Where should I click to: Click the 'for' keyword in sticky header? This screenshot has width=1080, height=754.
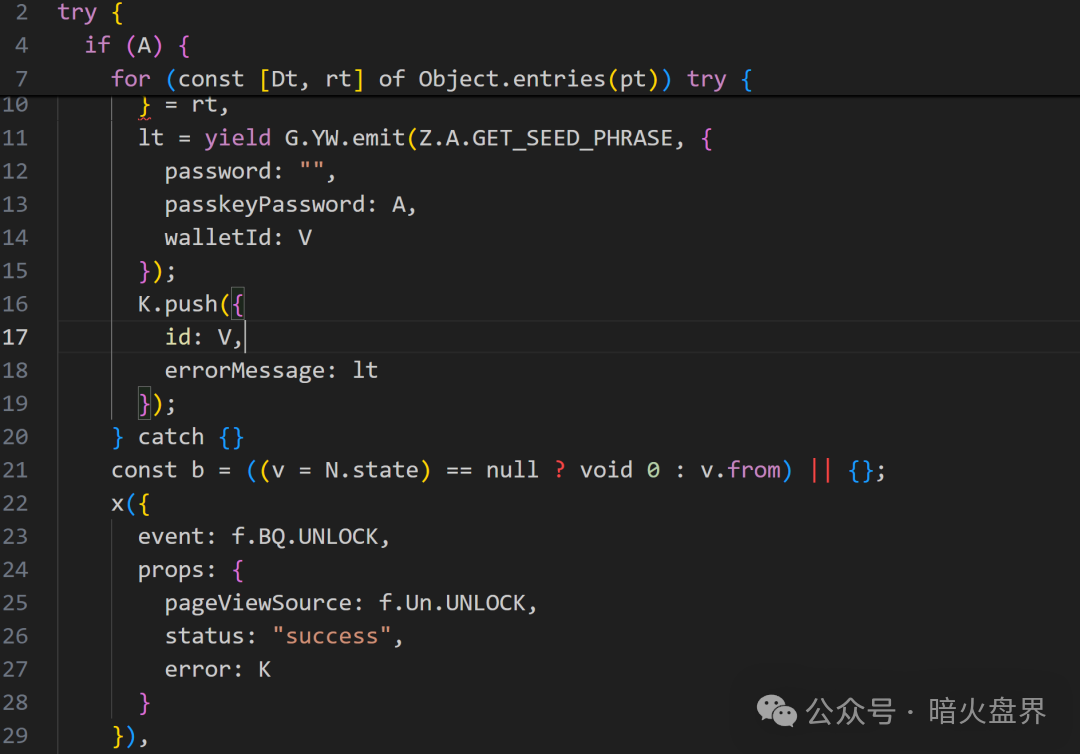pos(131,78)
